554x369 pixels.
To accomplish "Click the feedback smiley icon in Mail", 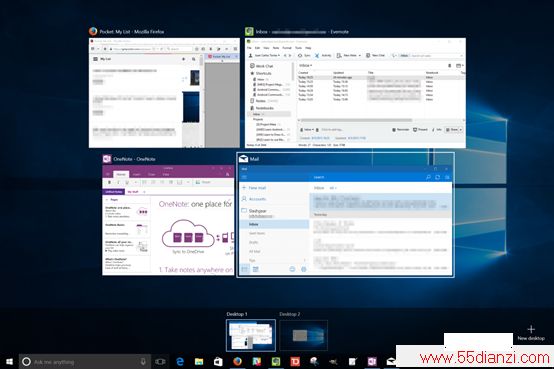I will [x=292, y=269].
